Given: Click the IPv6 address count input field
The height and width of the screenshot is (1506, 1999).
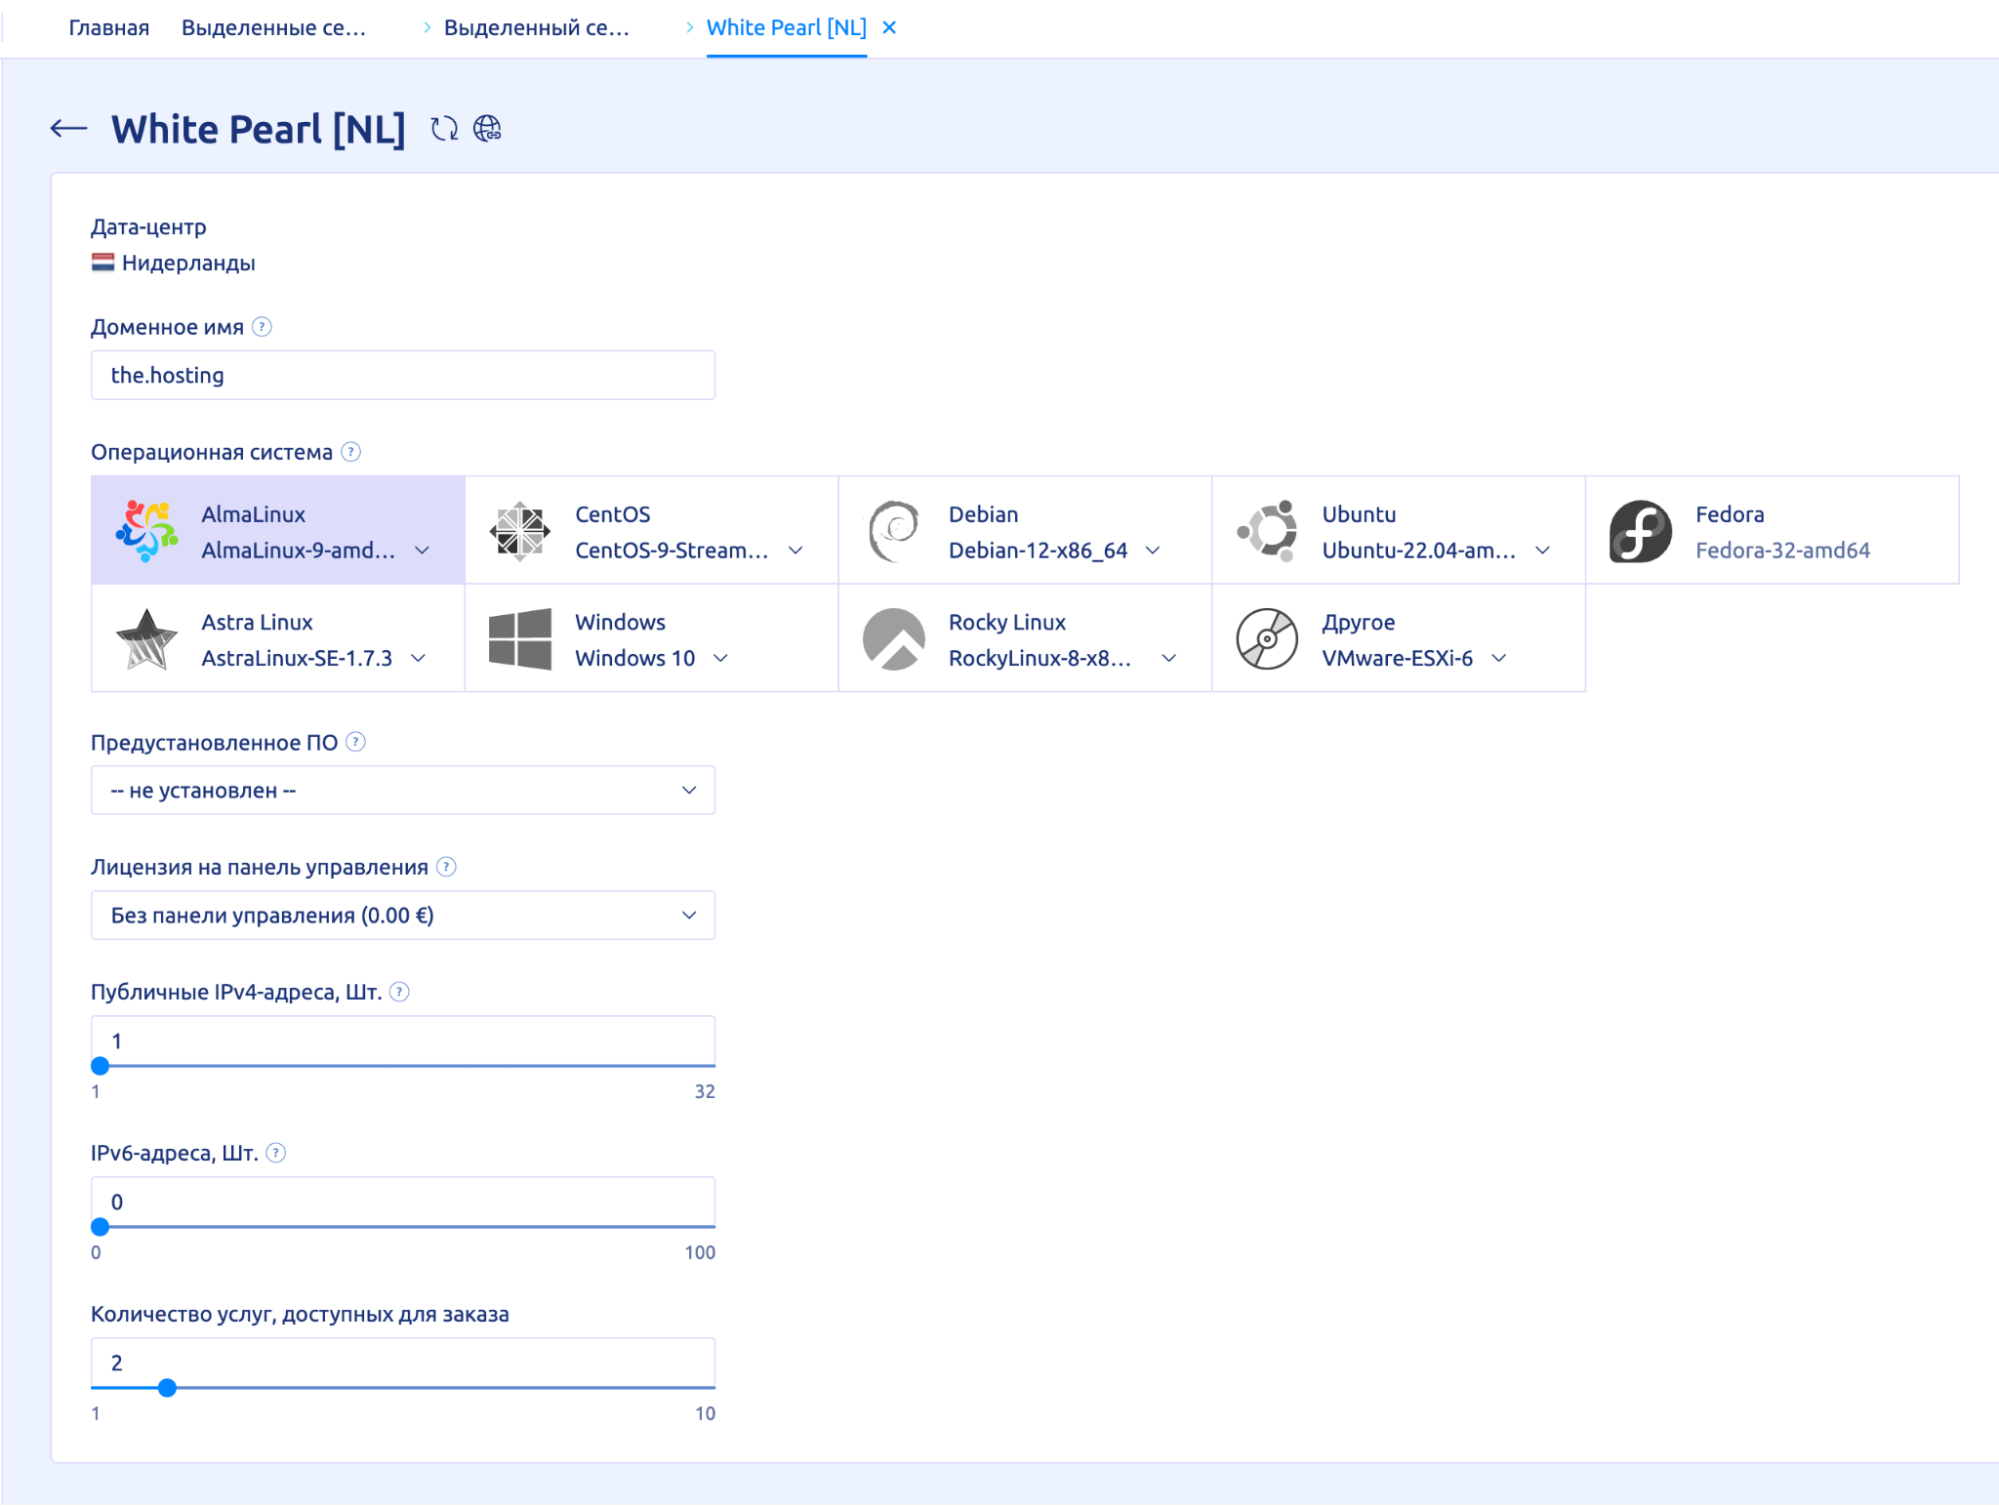Looking at the screenshot, I should tap(403, 1202).
